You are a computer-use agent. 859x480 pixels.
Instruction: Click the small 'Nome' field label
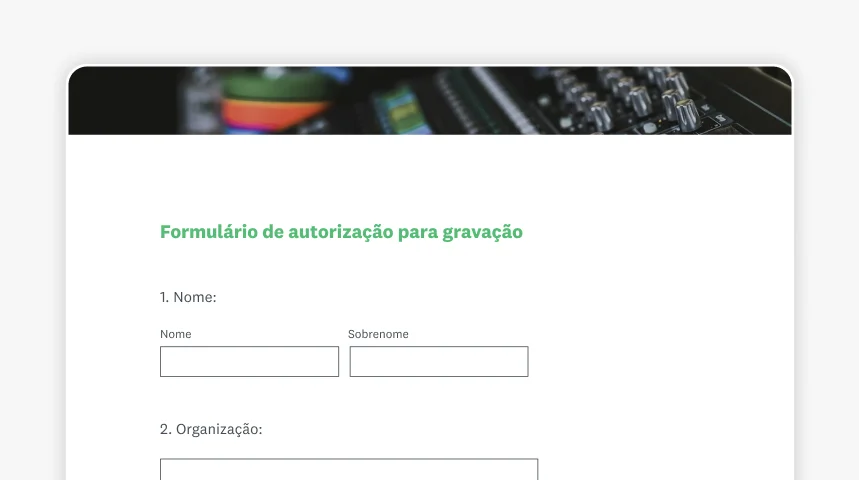click(x=175, y=334)
